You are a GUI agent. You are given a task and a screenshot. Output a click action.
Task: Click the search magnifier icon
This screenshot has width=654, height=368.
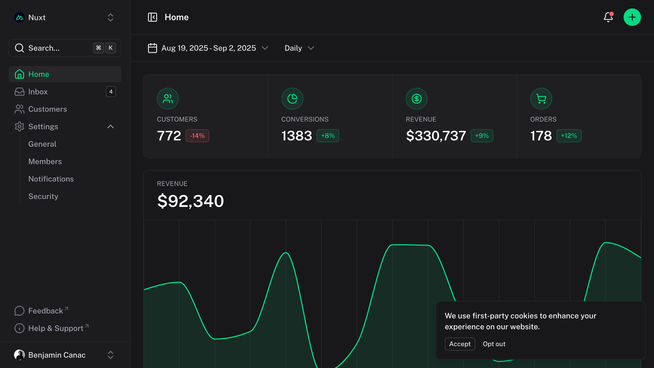[19, 48]
